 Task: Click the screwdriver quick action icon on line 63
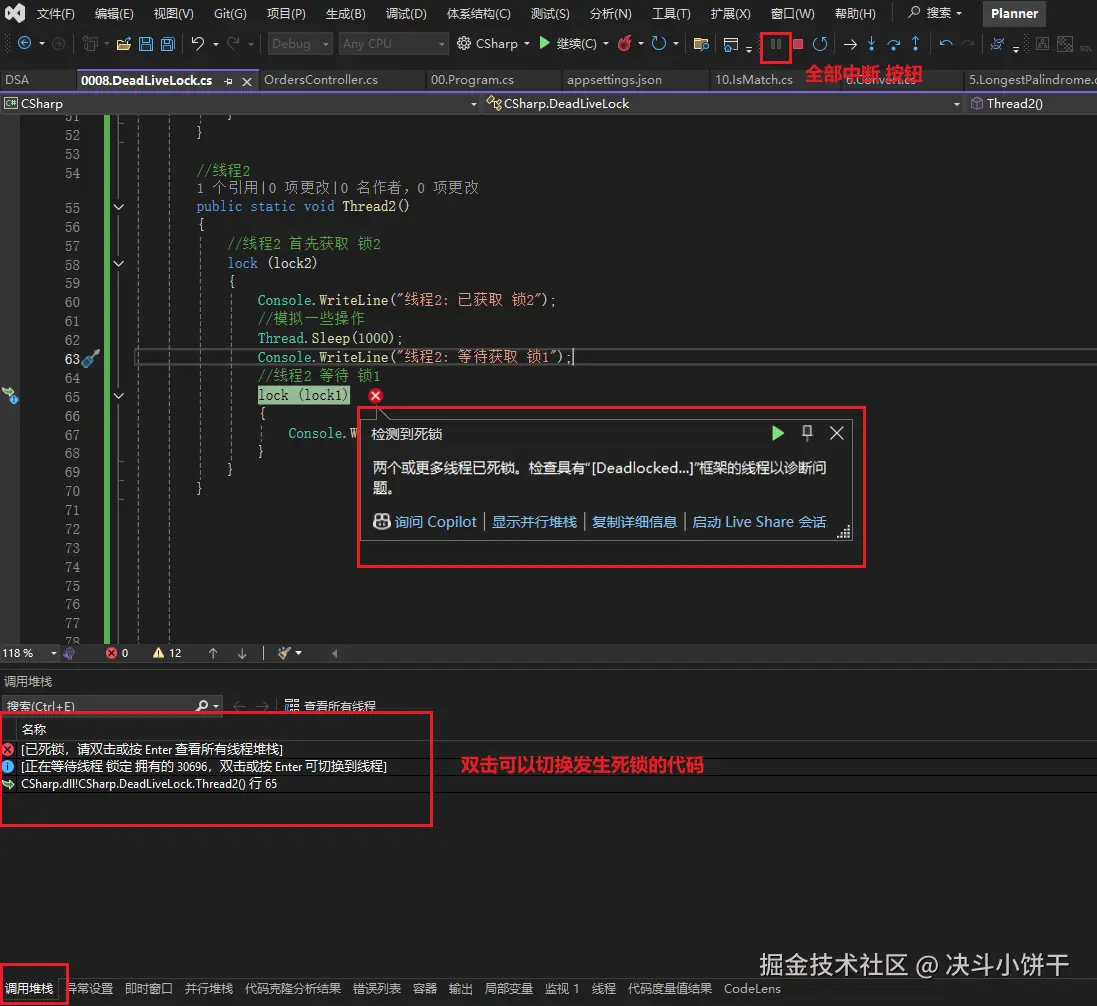click(91, 359)
